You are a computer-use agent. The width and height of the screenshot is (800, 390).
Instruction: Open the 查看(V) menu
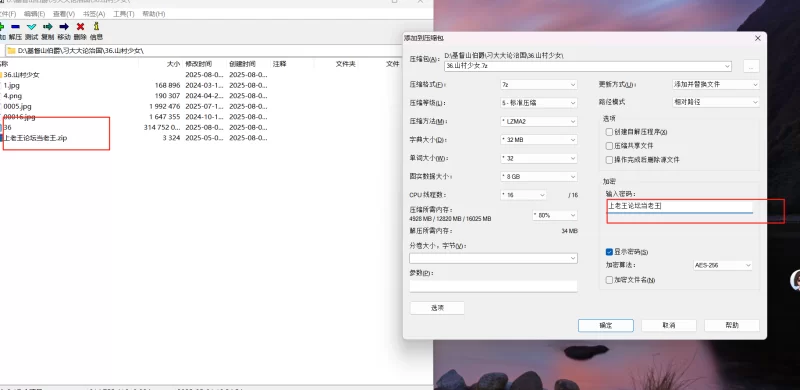point(64,14)
